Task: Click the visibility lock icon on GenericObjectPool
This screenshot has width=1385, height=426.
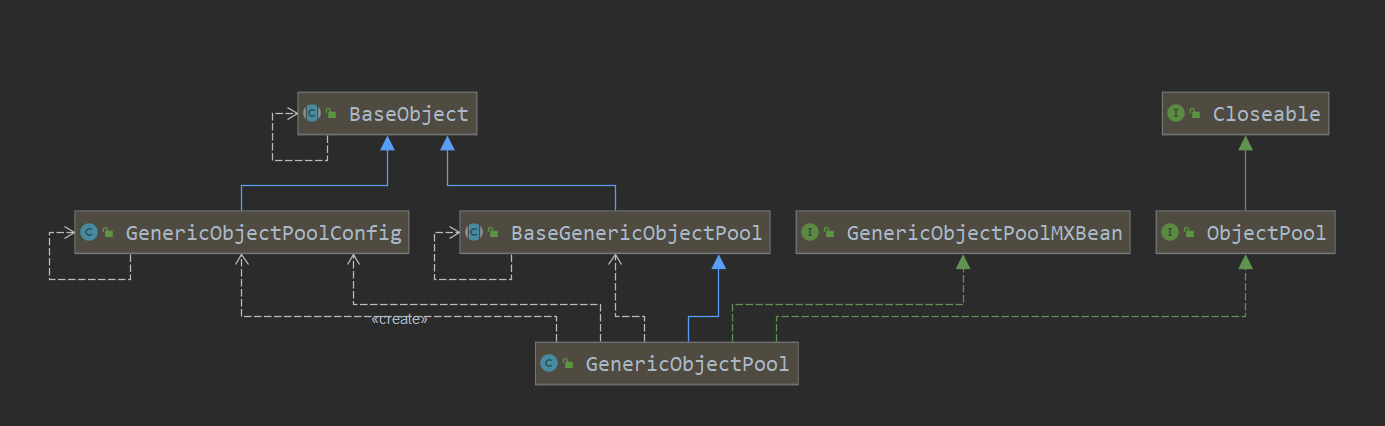Action: [x=567, y=364]
